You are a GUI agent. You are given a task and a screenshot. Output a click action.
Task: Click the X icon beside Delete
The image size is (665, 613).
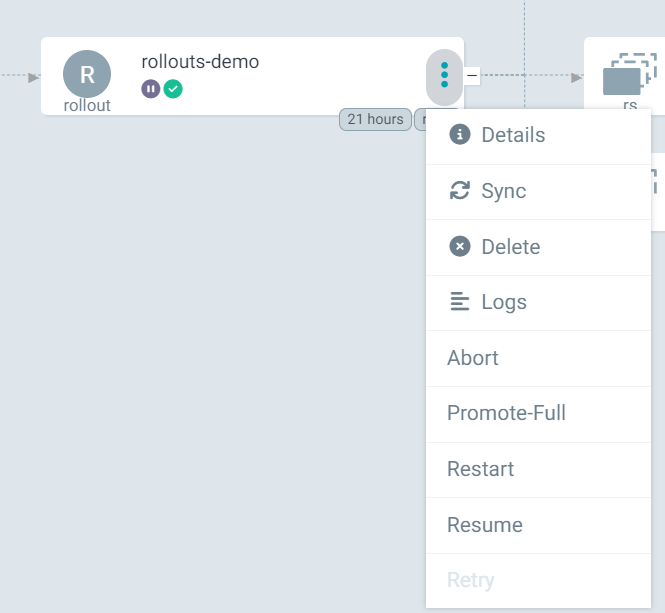(x=460, y=247)
